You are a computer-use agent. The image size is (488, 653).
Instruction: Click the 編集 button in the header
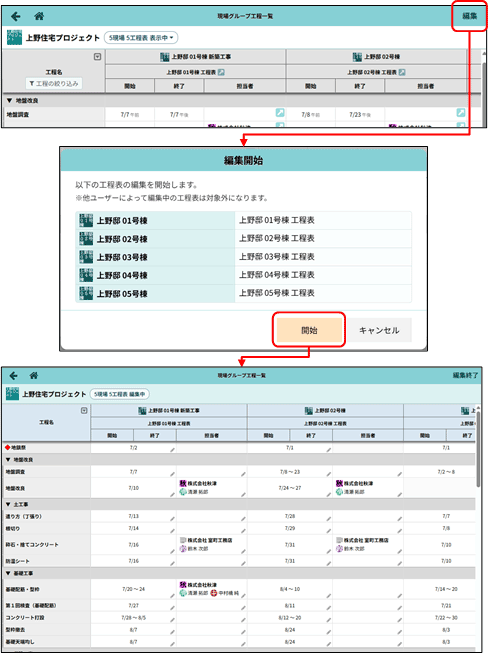[x=469, y=16]
